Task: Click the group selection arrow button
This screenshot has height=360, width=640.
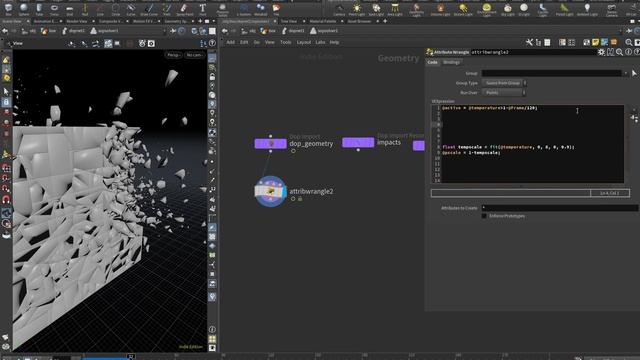Action: point(634,73)
